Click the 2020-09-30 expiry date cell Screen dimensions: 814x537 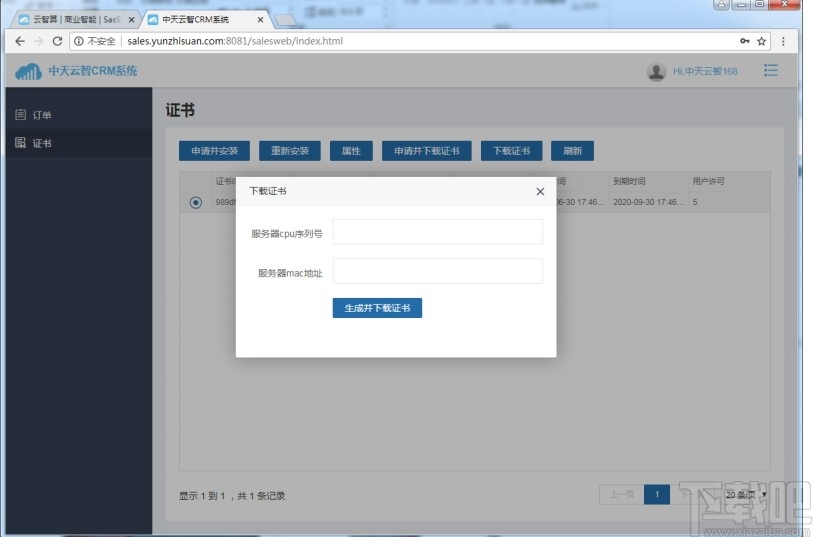click(x=648, y=202)
